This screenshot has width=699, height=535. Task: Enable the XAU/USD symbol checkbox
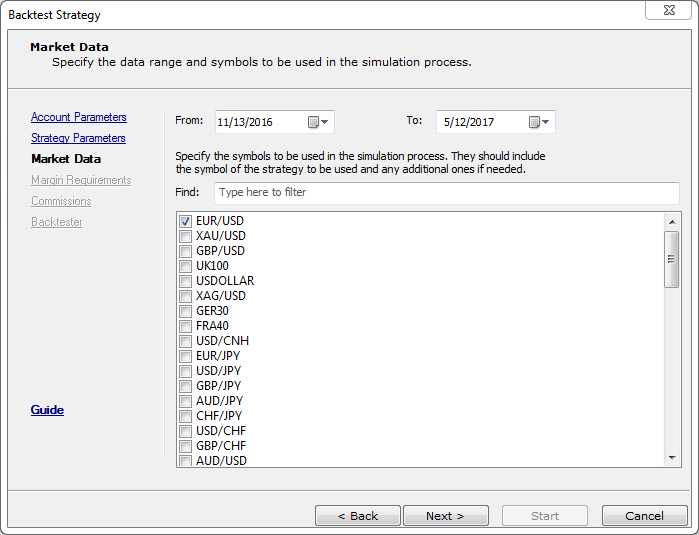tap(185, 236)
